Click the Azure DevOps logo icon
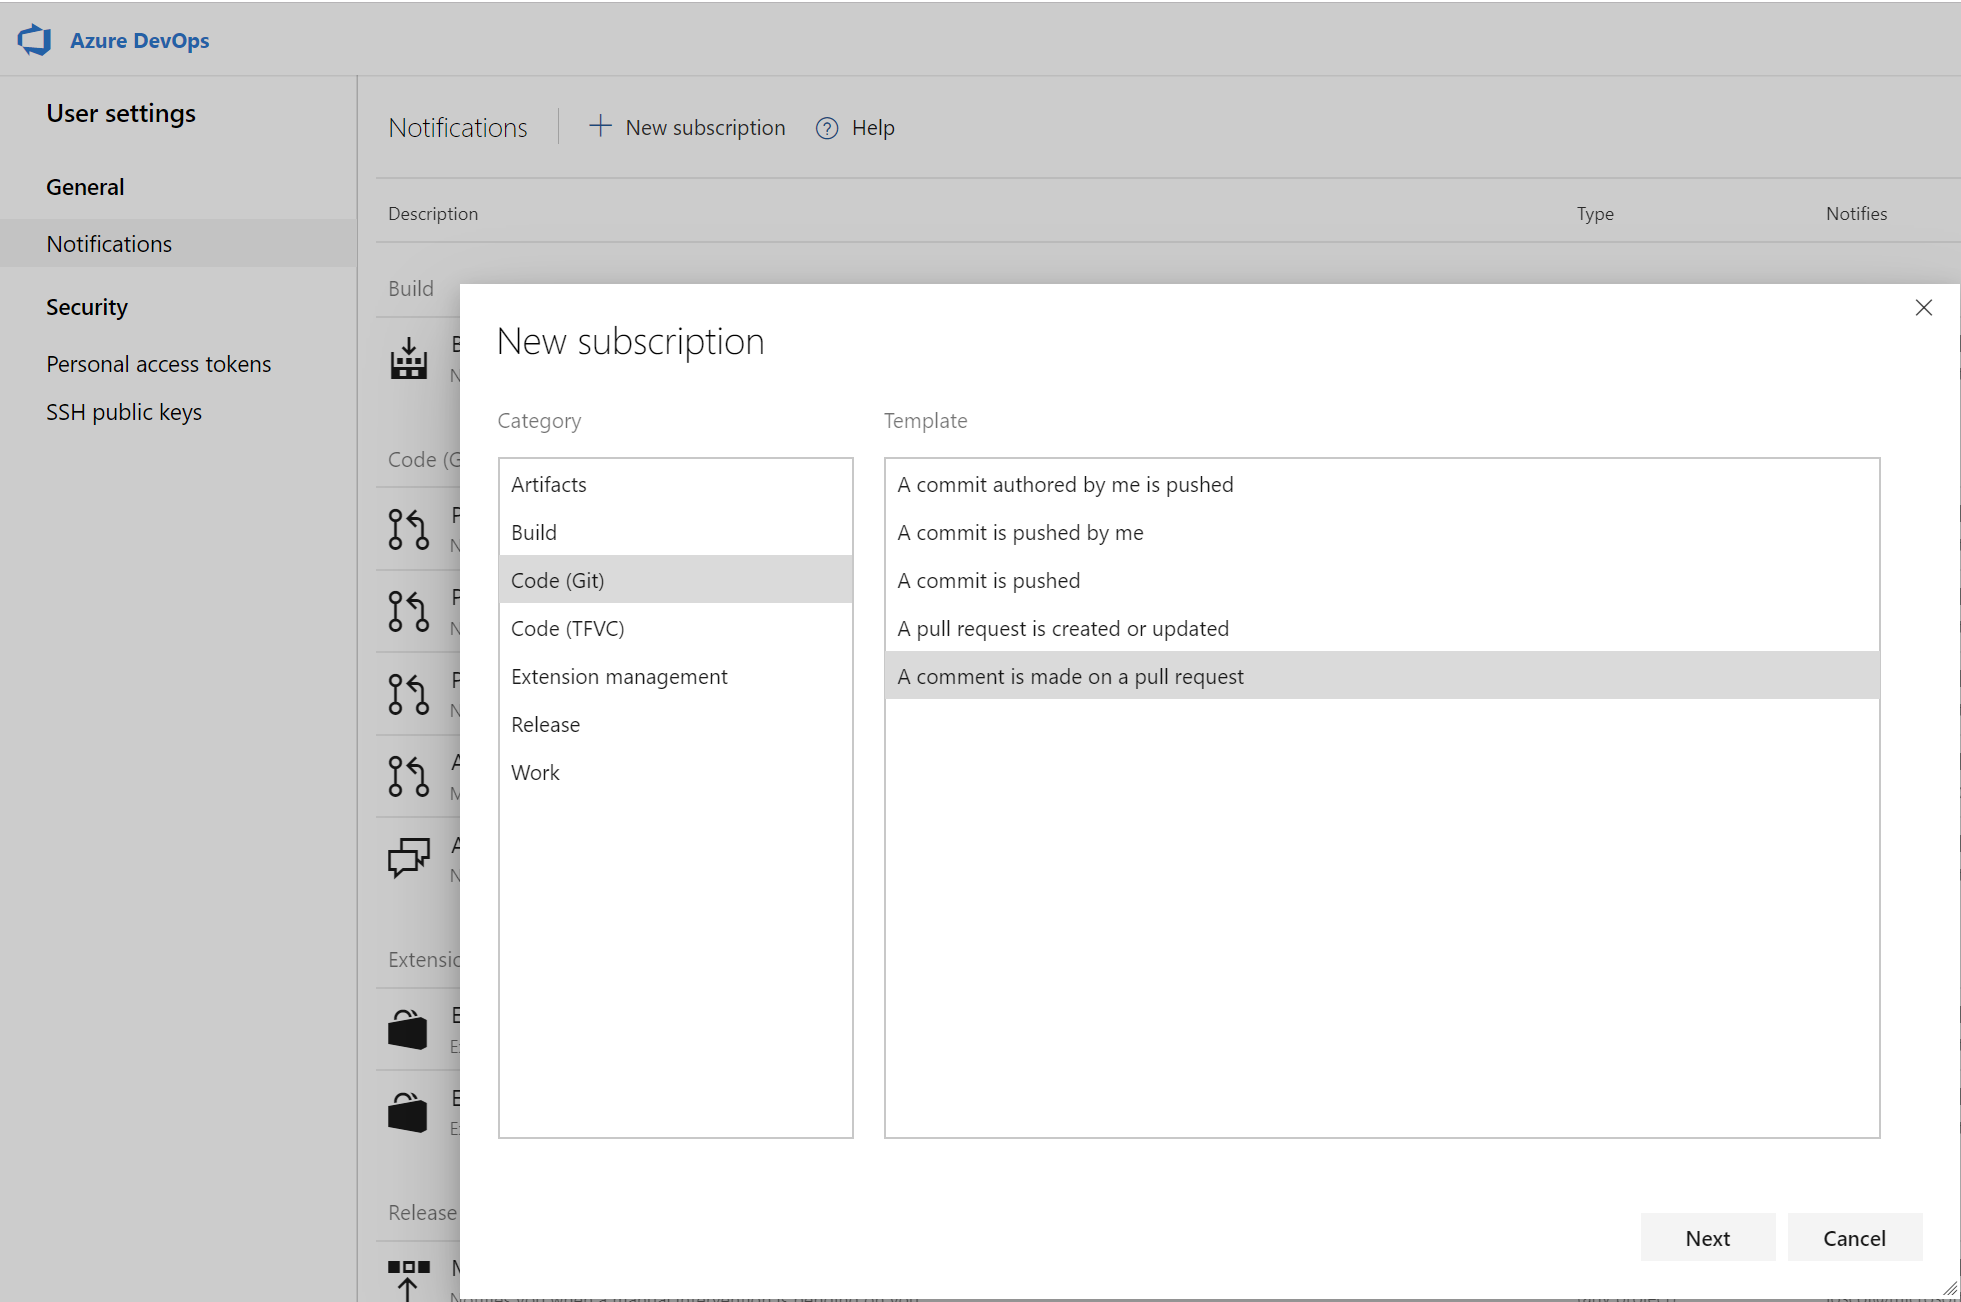 tap(35, 38)
